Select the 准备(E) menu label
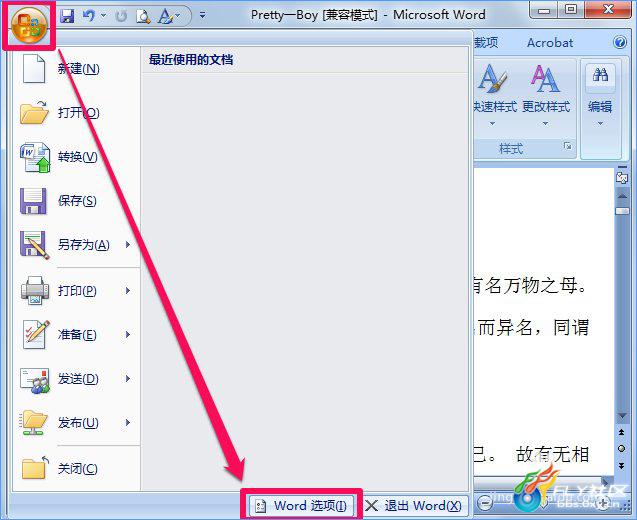Screen dimensions: 637x520 pos(77,334)
